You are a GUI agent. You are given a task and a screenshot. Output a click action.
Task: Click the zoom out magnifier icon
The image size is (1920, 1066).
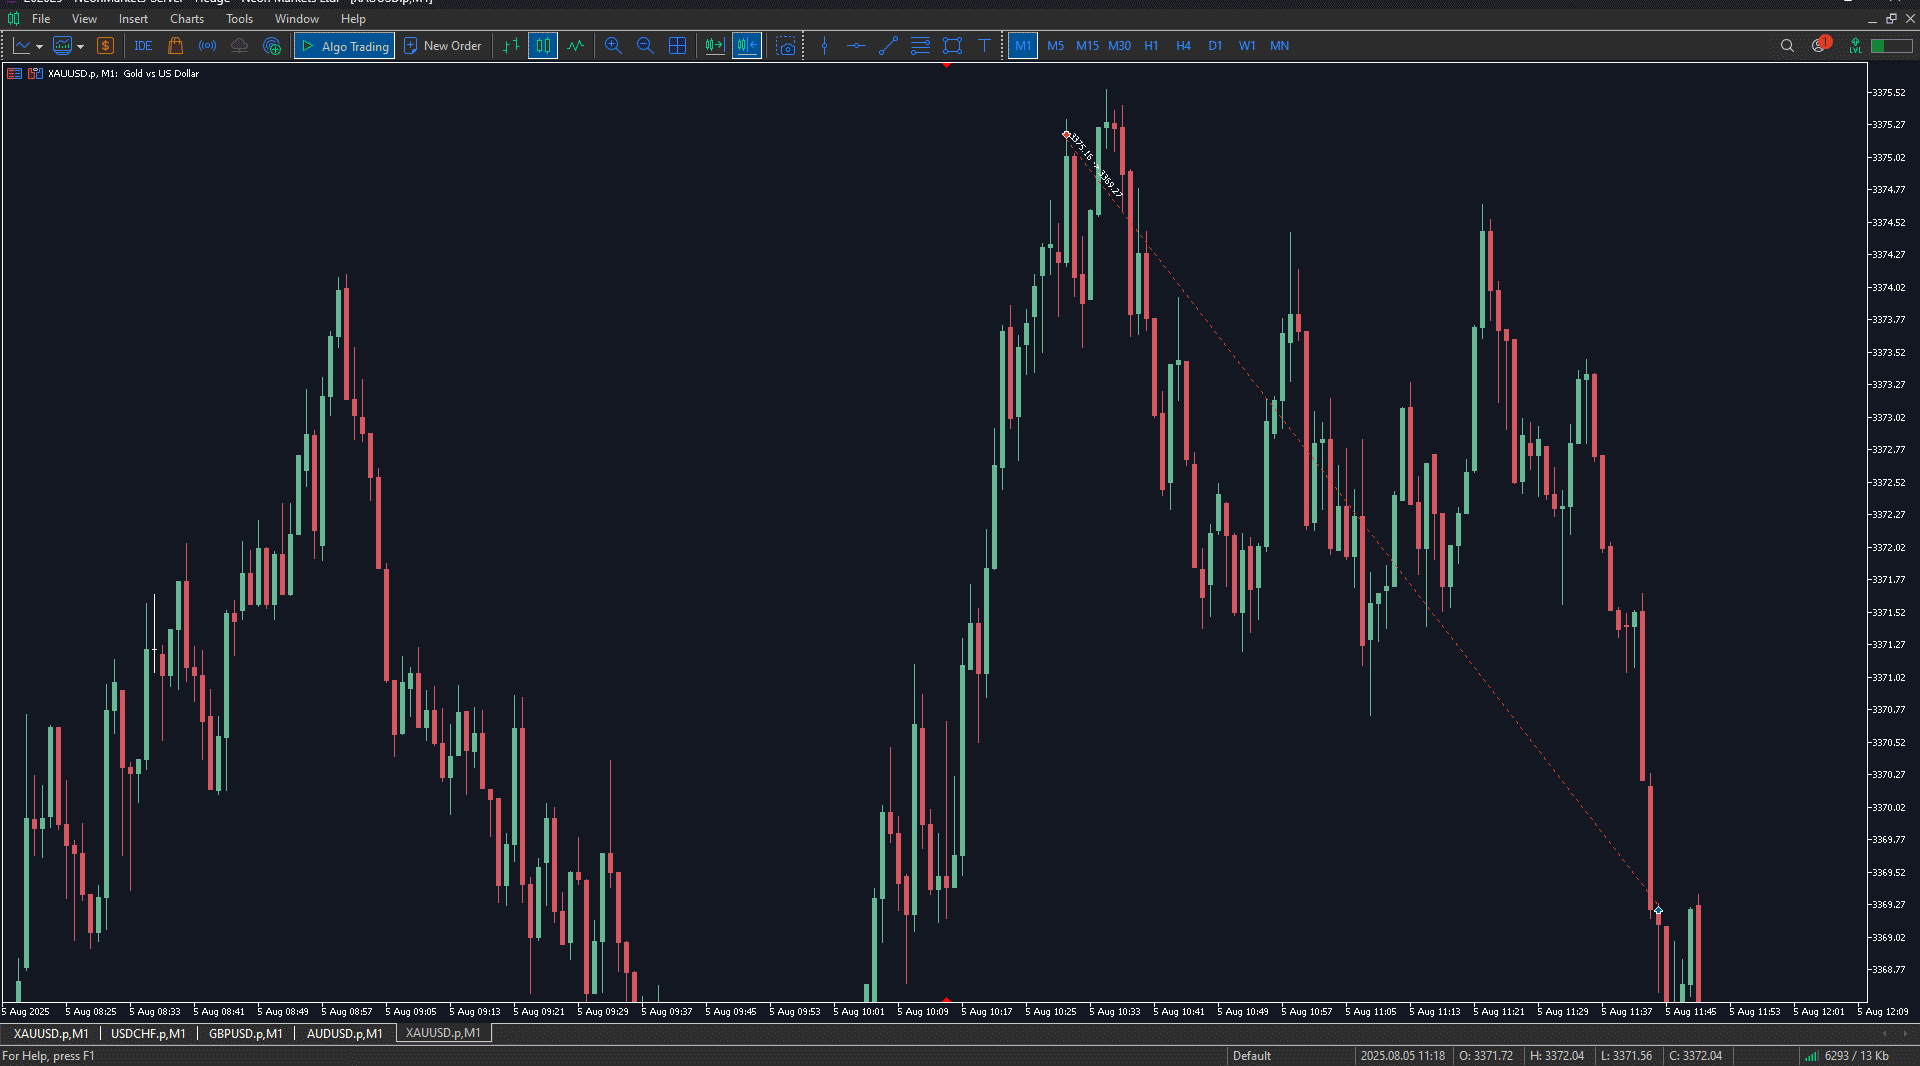(x=645, y=46)
